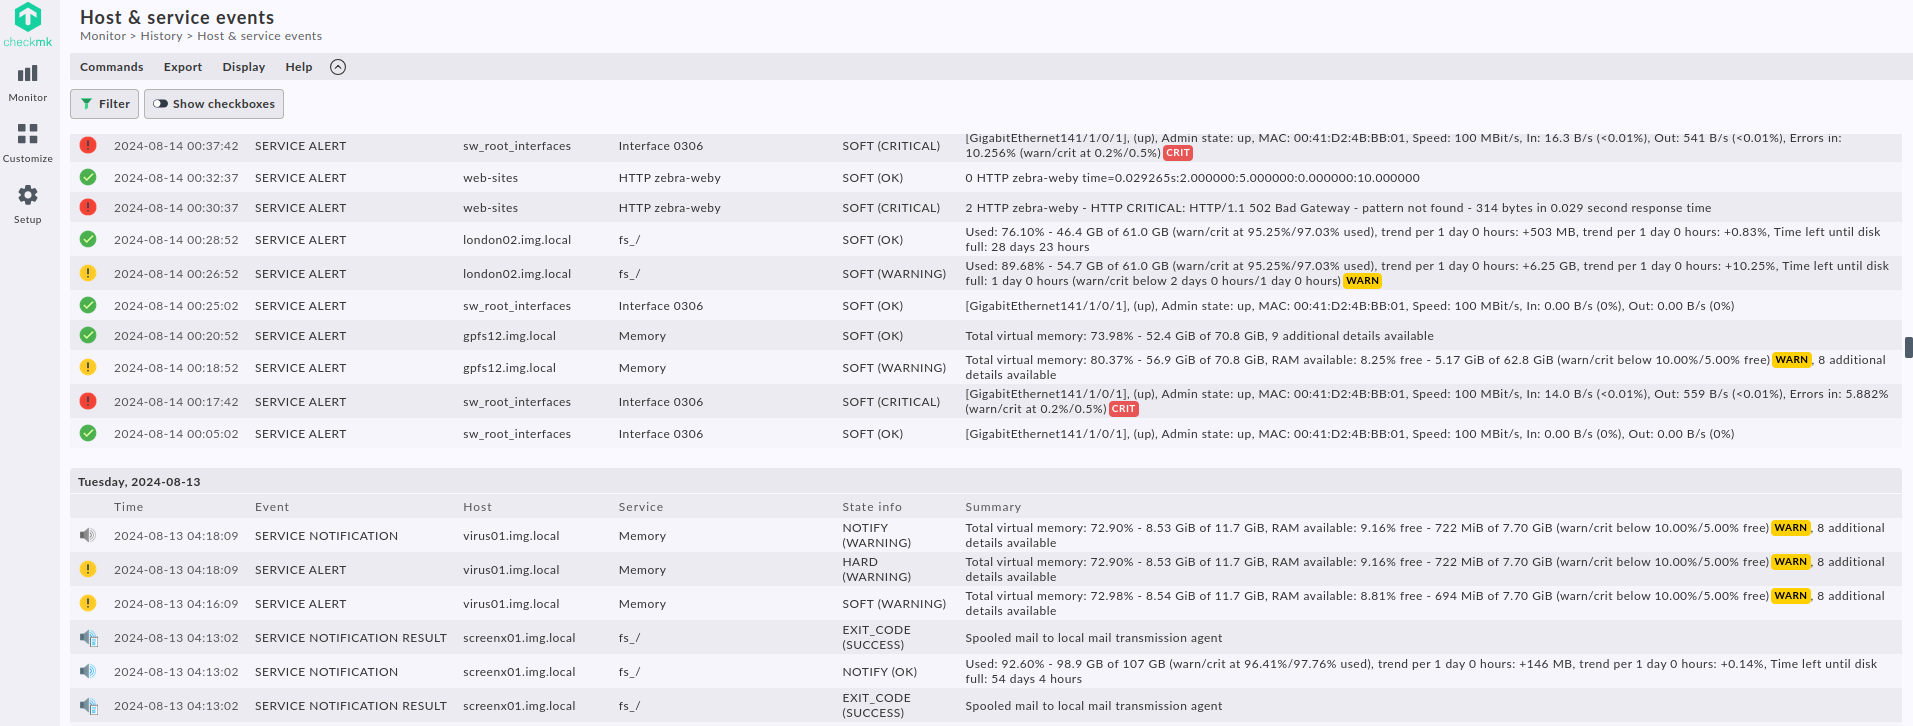Click the OK status icon at 00:32:37
The width and height of the screenshot is (1913, 726).
[x=88, y=178]
